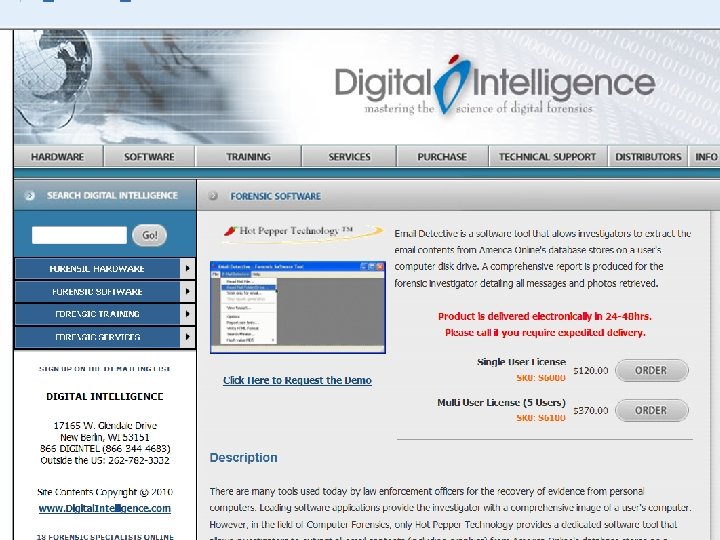This screenshot has height=540, width=720.
Task: Expand the Forensic Services arrow
Action: pyautogui.click(x=187, y=337)
